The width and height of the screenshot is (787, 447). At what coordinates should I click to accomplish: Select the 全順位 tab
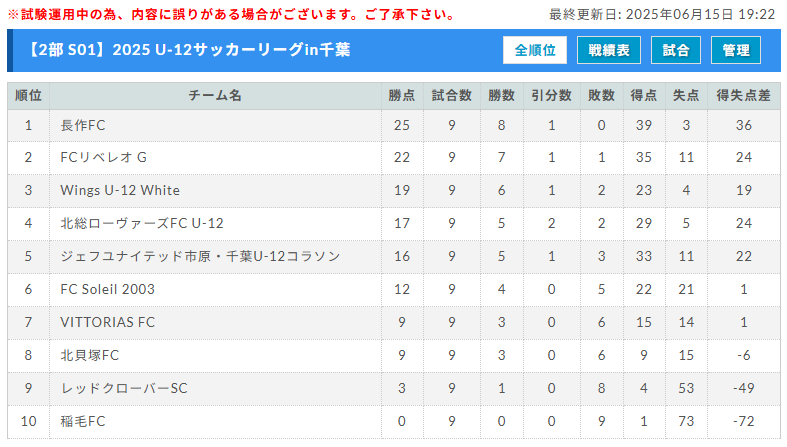(535, 50)
